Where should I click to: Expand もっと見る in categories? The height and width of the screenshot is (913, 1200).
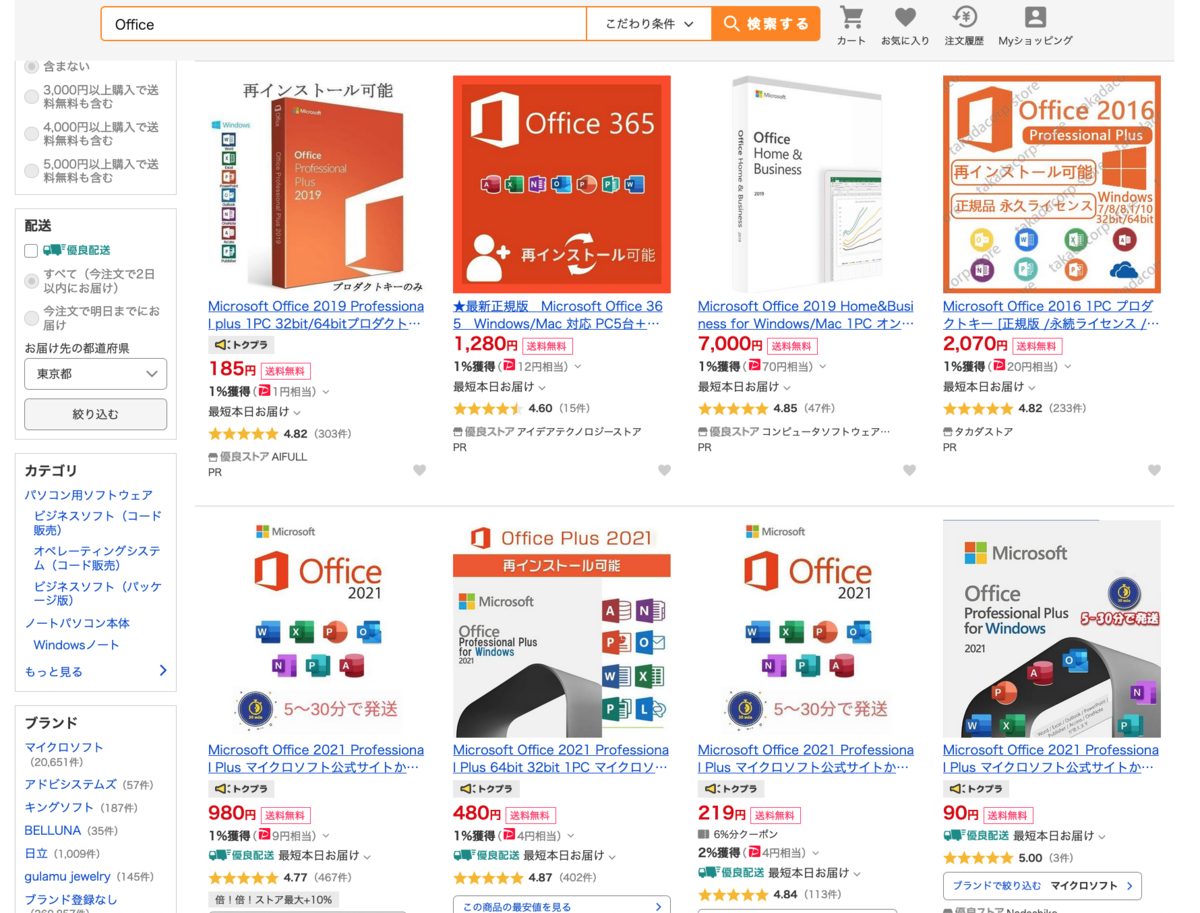point(95,671)
